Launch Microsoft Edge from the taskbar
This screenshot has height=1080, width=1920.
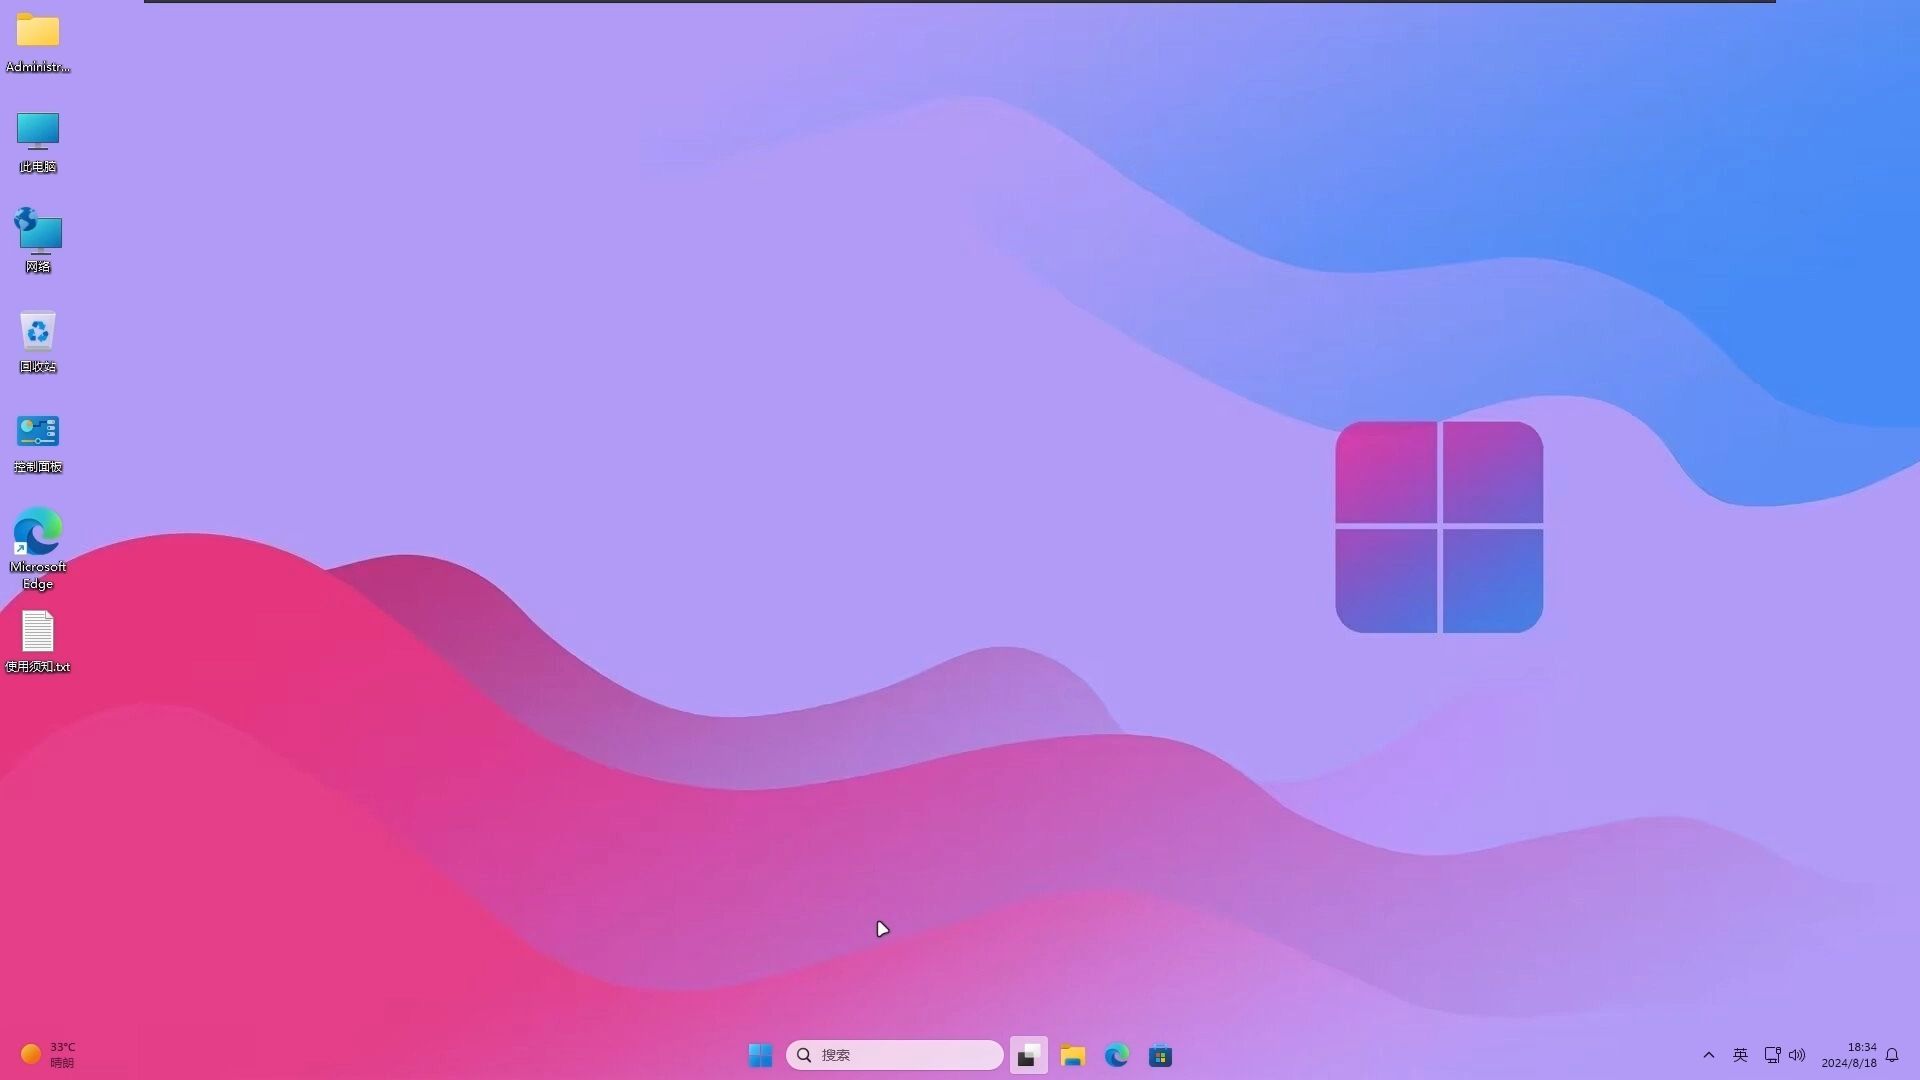pos(1117,1055)
